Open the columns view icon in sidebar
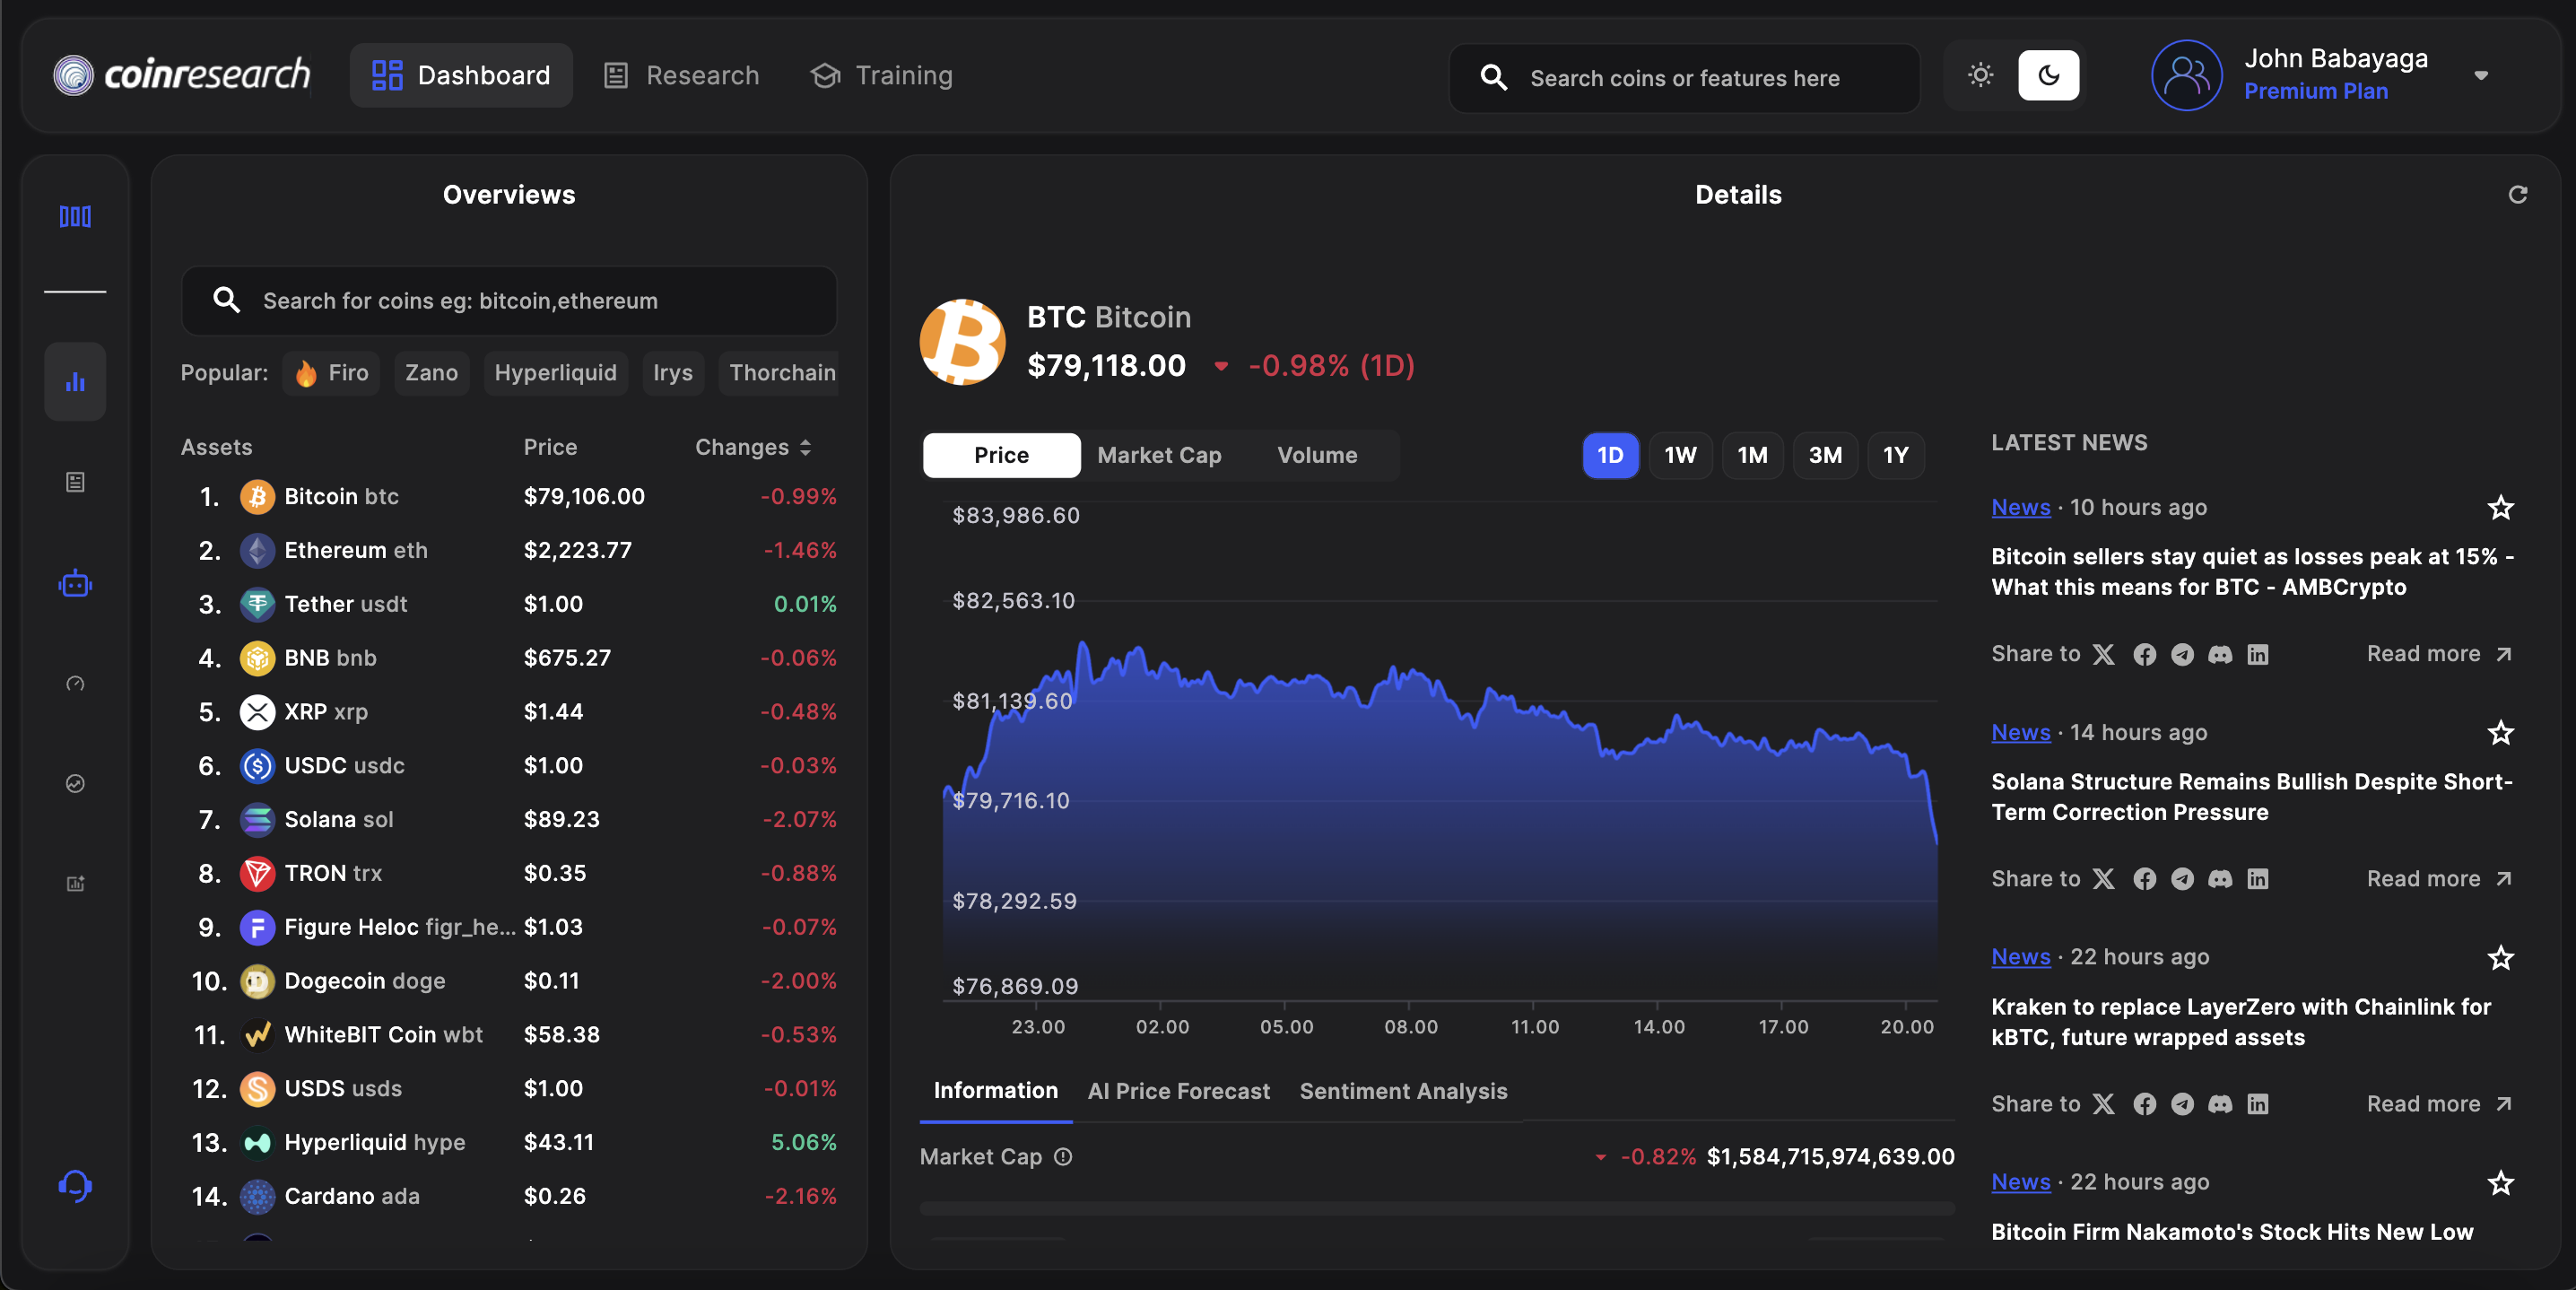 click(x=75, y=216)
